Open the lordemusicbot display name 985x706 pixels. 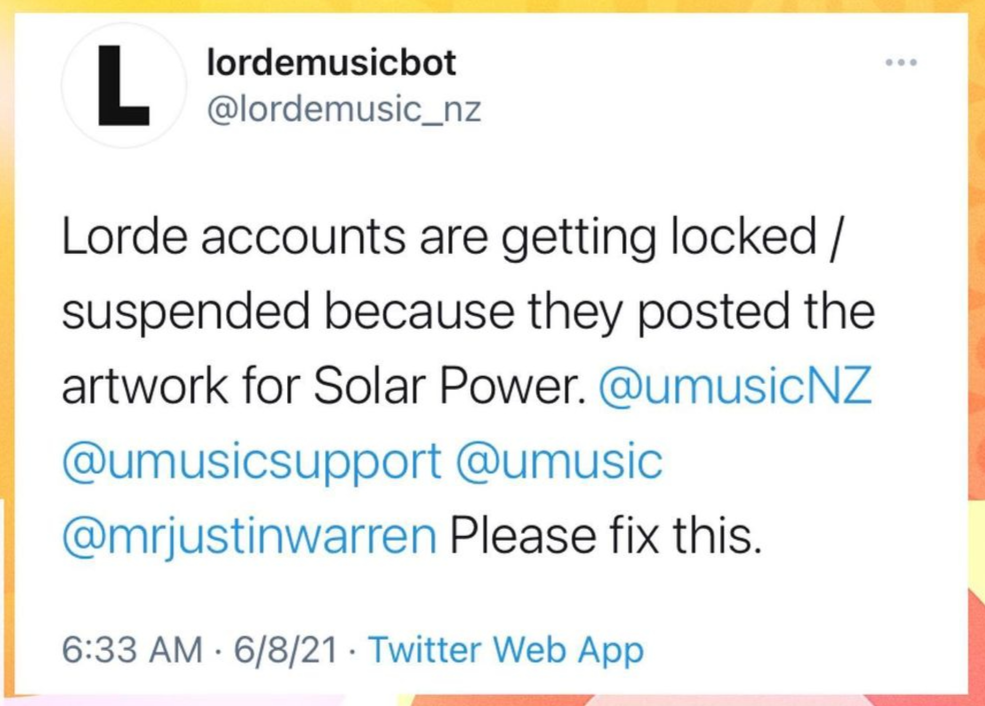click(332, 62)
